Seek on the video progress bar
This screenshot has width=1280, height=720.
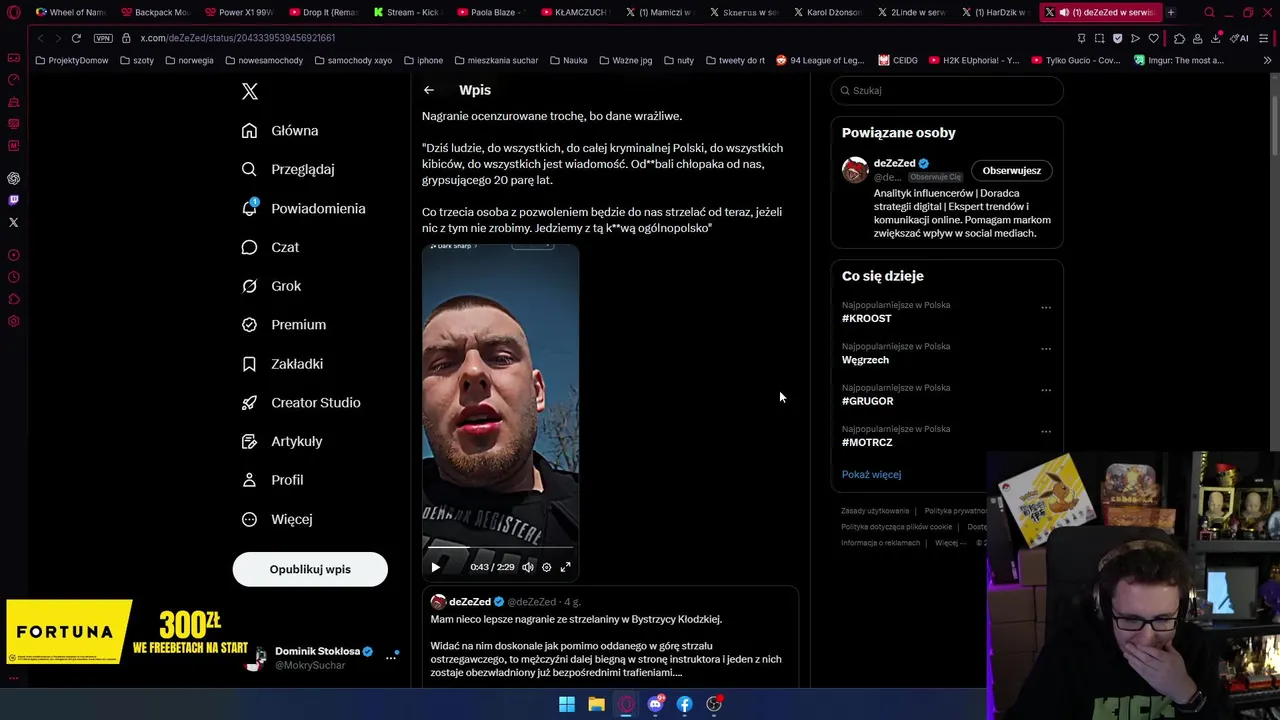point(500,548)
